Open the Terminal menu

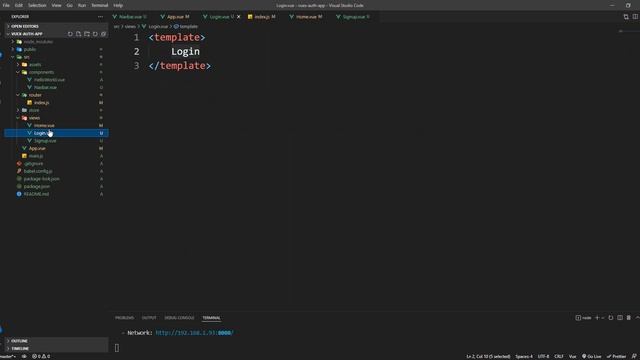point(100,5)
